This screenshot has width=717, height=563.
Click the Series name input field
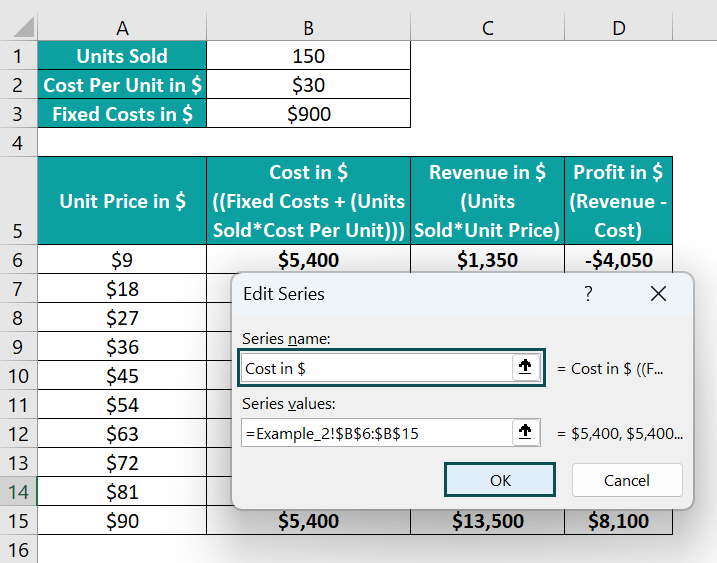[x=376, y=368]
